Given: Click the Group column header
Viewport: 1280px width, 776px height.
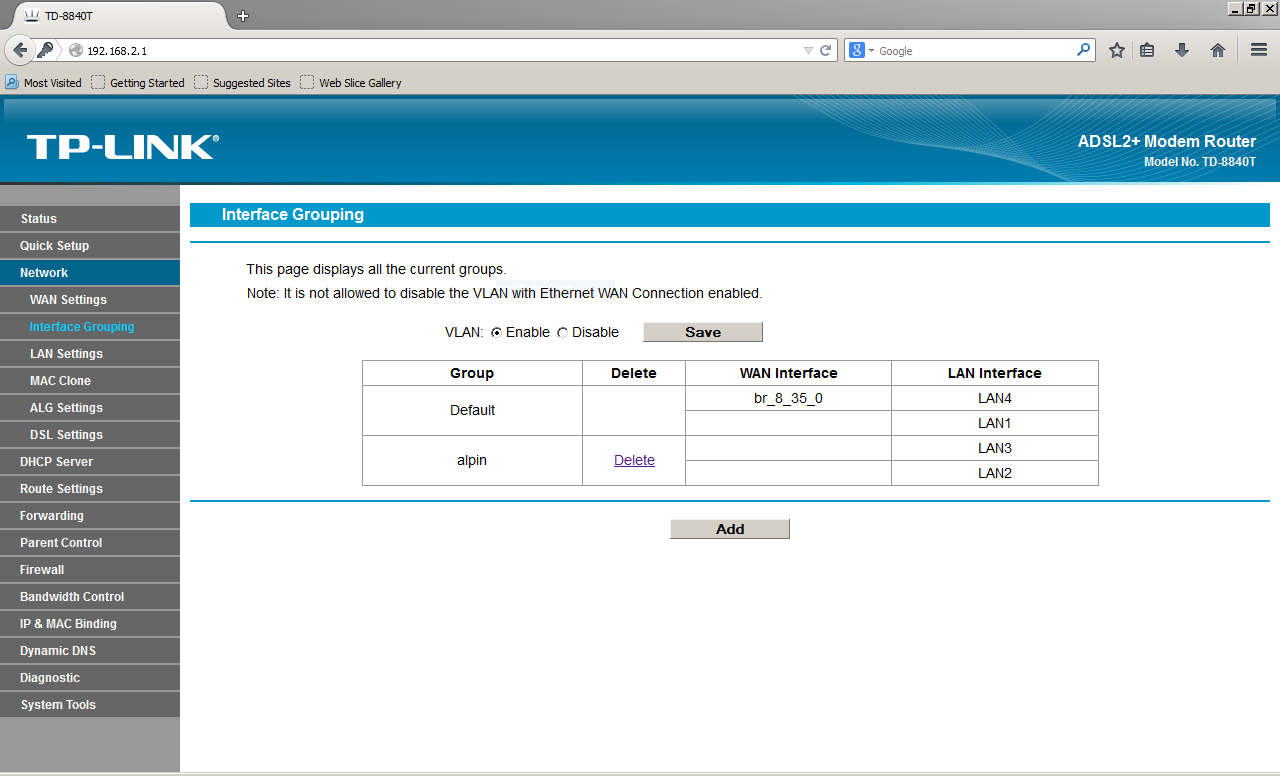Looking at the screenshot, I should click(x=472, y=373).
